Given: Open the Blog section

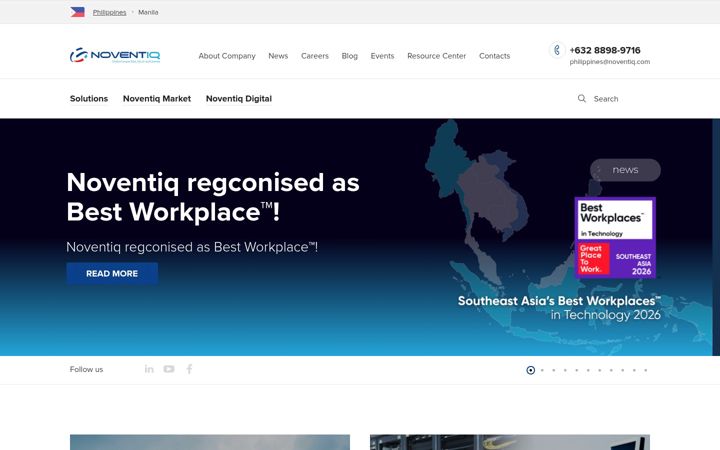Looking at the screenshot, I should (349, 56).
